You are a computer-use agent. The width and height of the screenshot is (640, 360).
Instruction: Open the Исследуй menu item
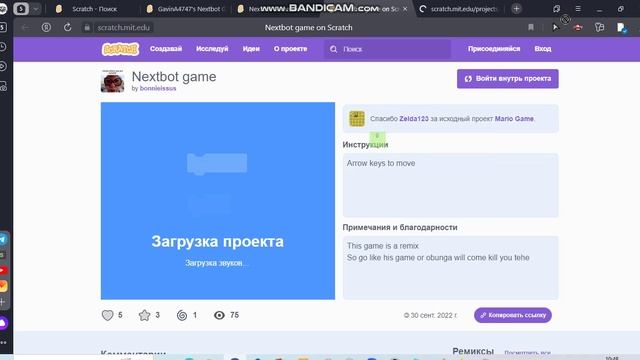[212, 49]
